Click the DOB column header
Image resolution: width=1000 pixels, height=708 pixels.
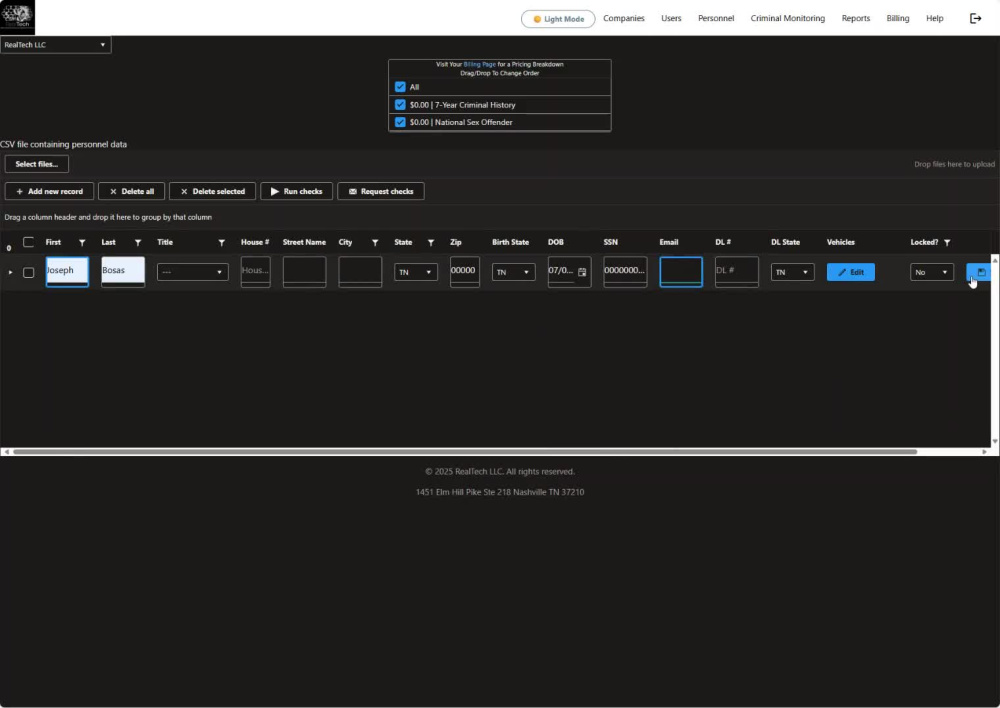(x=555, y=242)
